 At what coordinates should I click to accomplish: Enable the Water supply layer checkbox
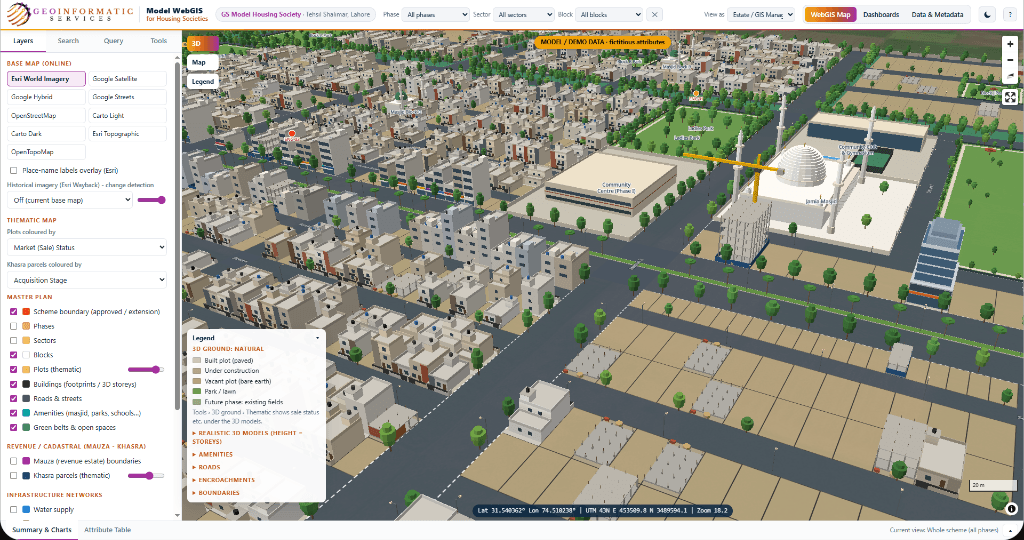[13, 509]
